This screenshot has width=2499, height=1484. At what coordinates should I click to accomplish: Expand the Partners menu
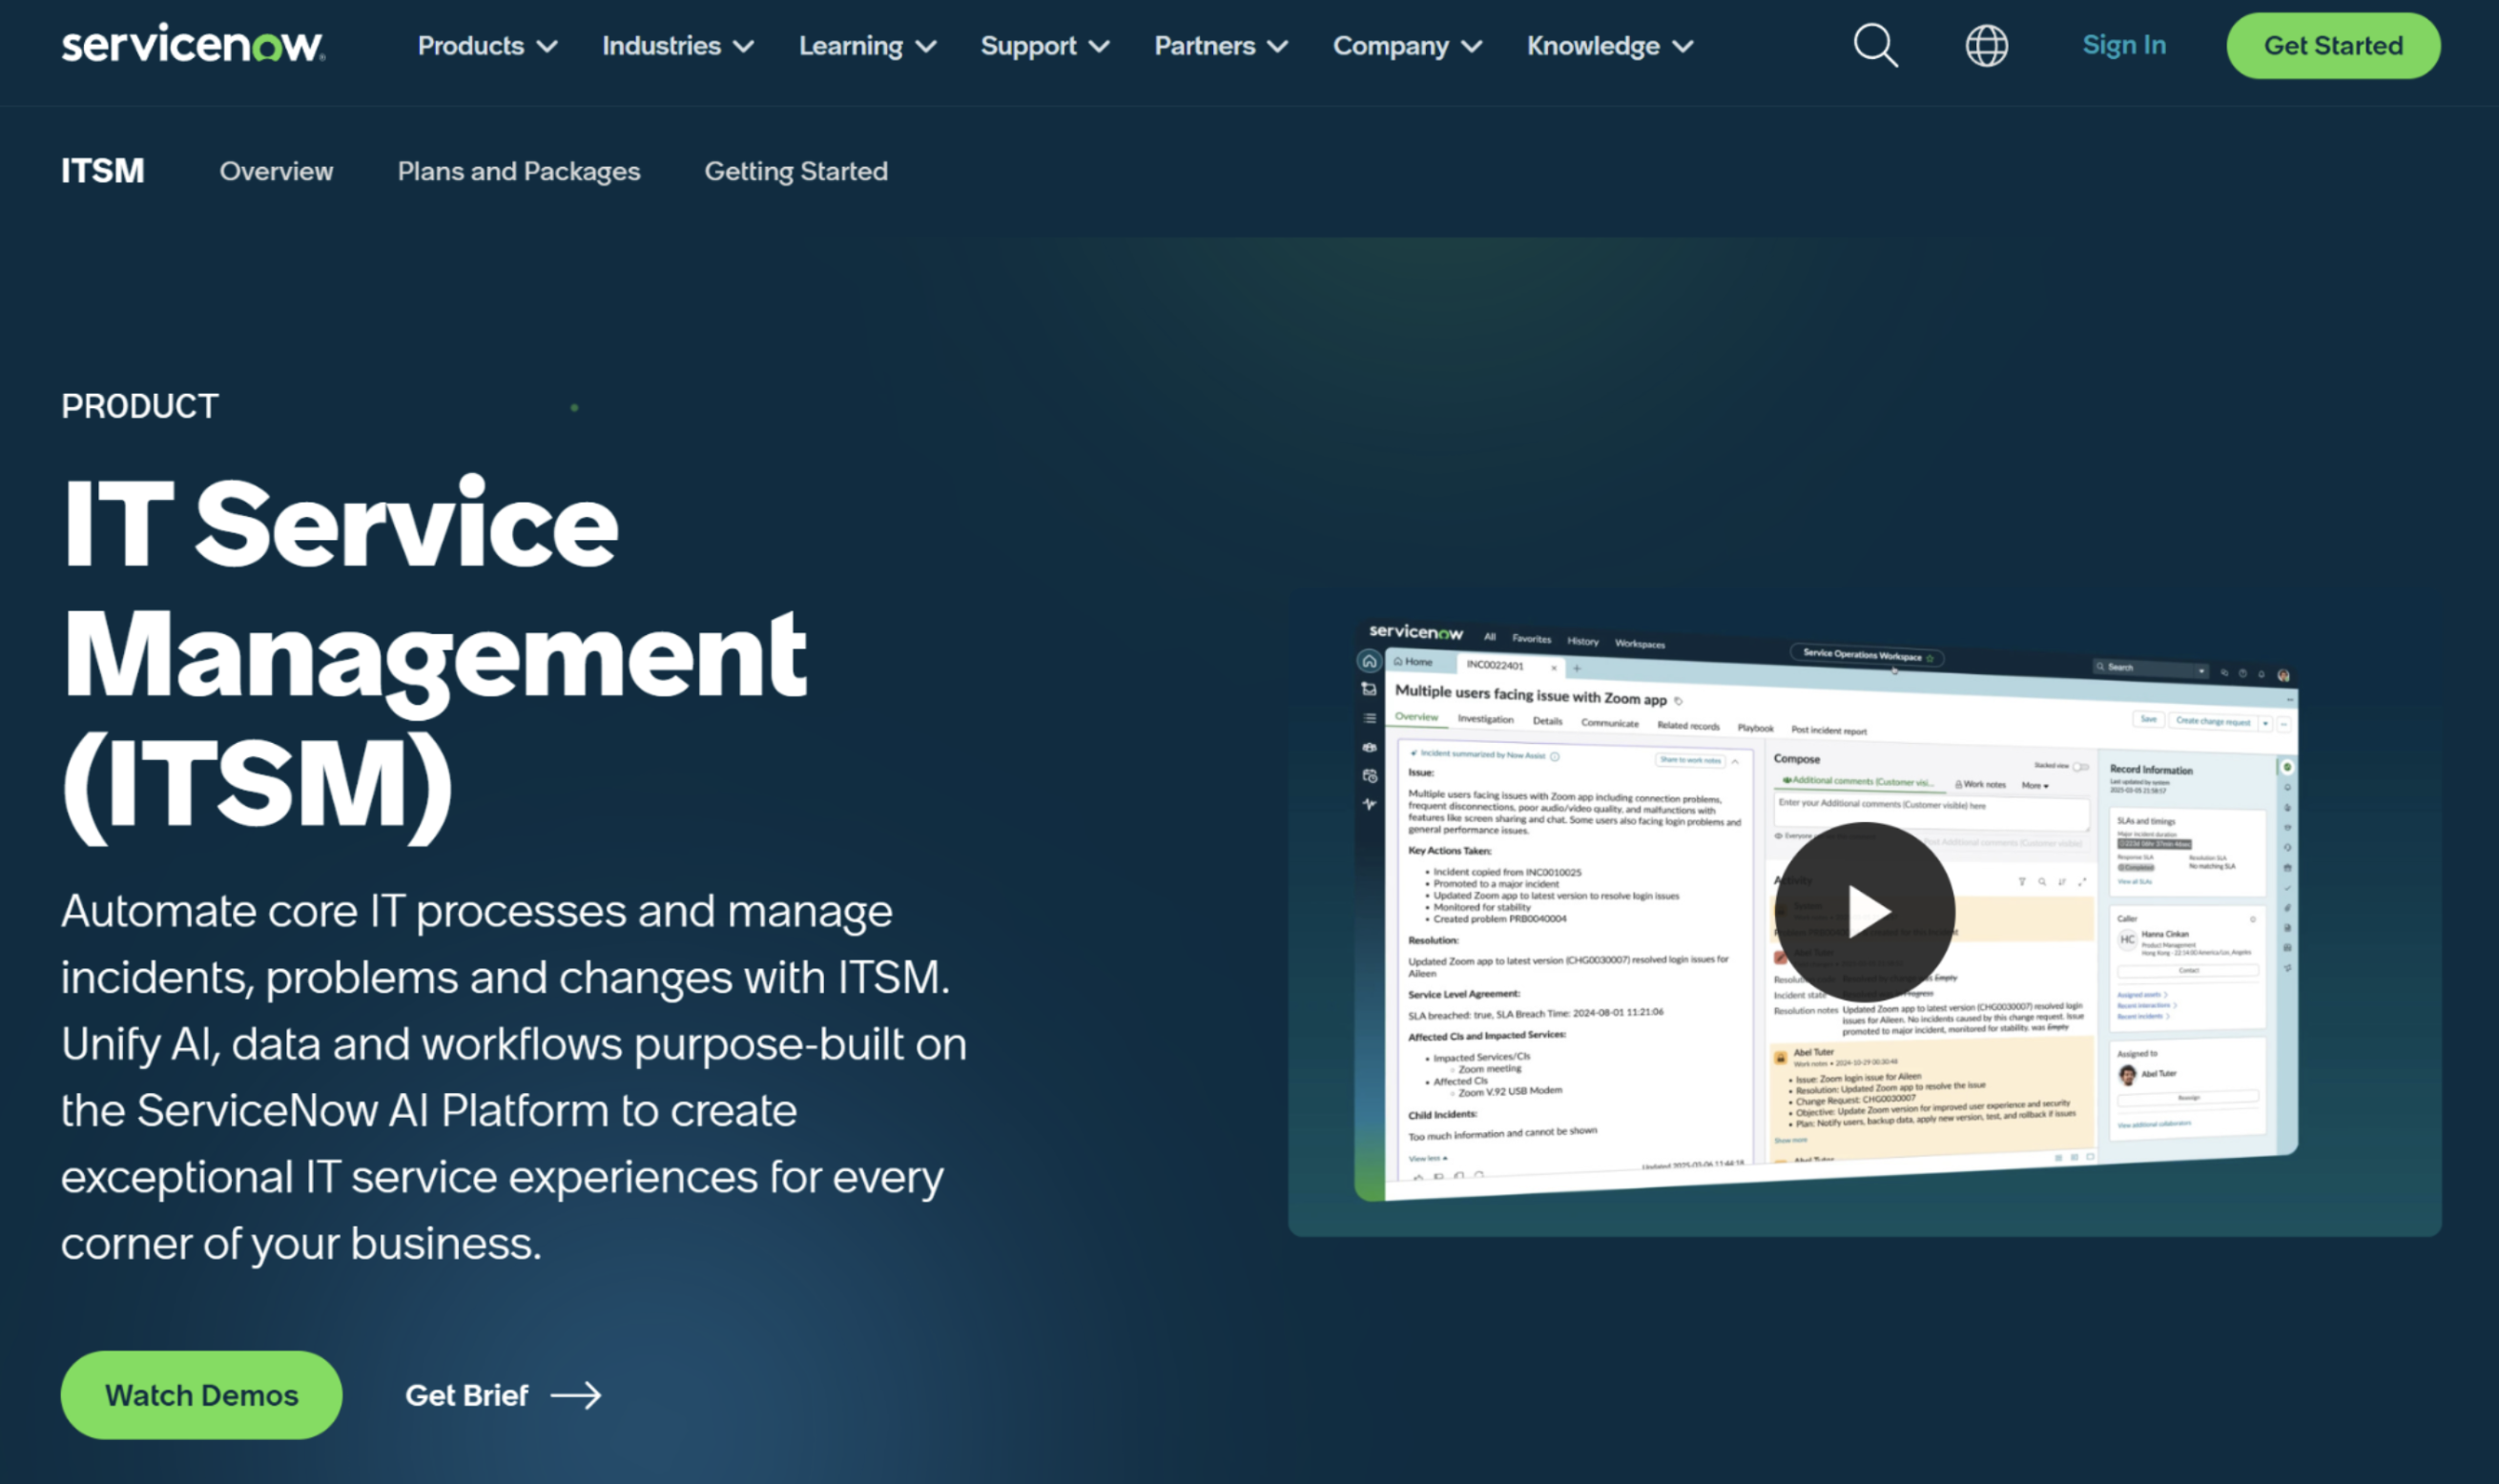click(x=1220, y=46)
